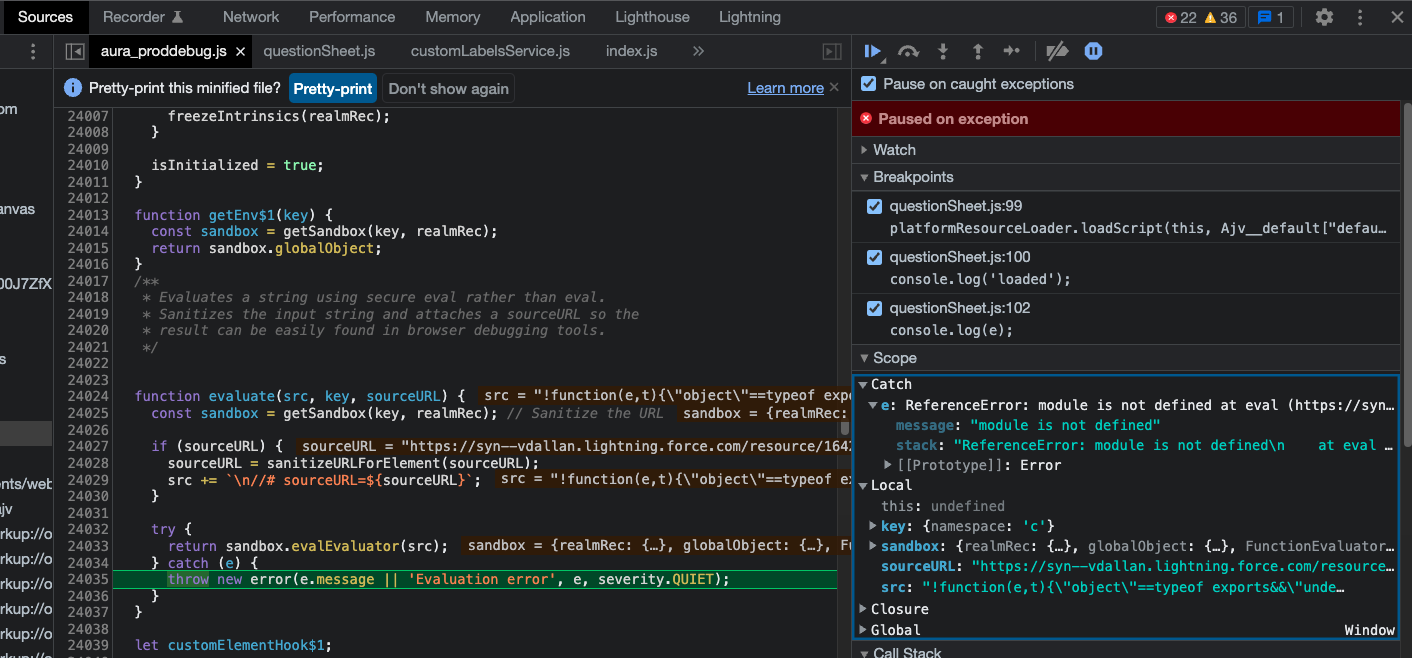The height and width of the screenshot is (658, 1412).
Task: Click the Pretty-print button
Action: click(333, 88)
